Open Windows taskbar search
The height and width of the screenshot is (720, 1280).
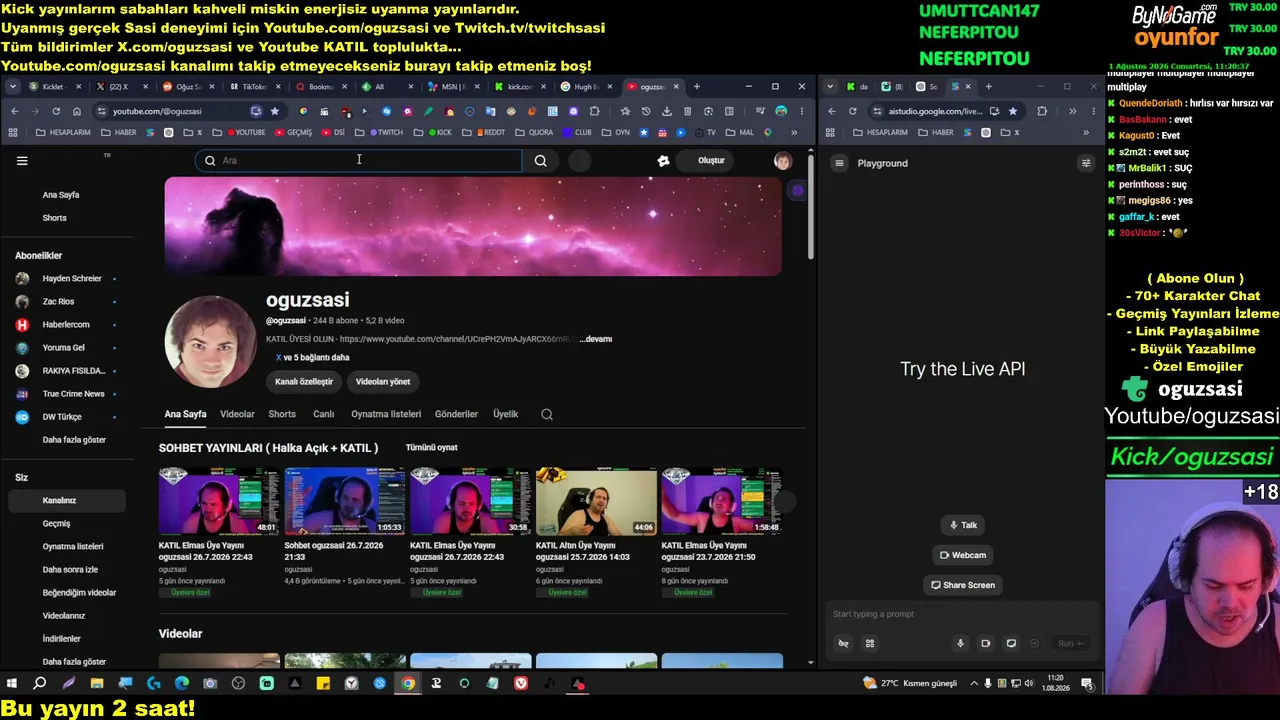[40, 684]
